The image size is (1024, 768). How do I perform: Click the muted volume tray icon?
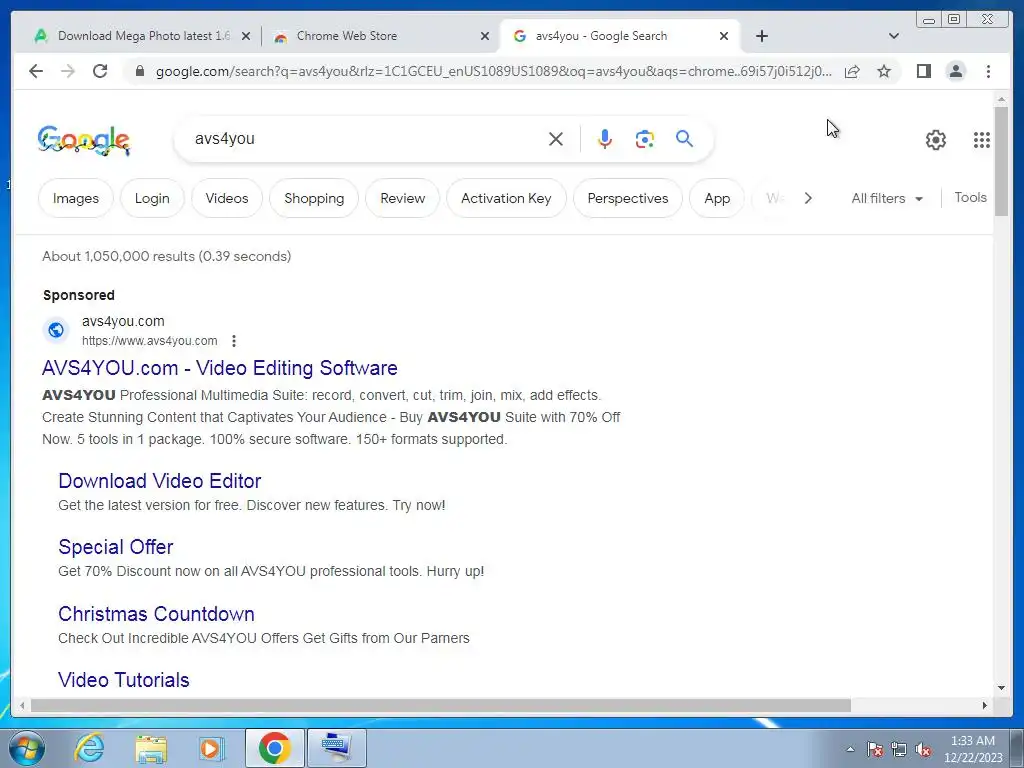point(923,750)
